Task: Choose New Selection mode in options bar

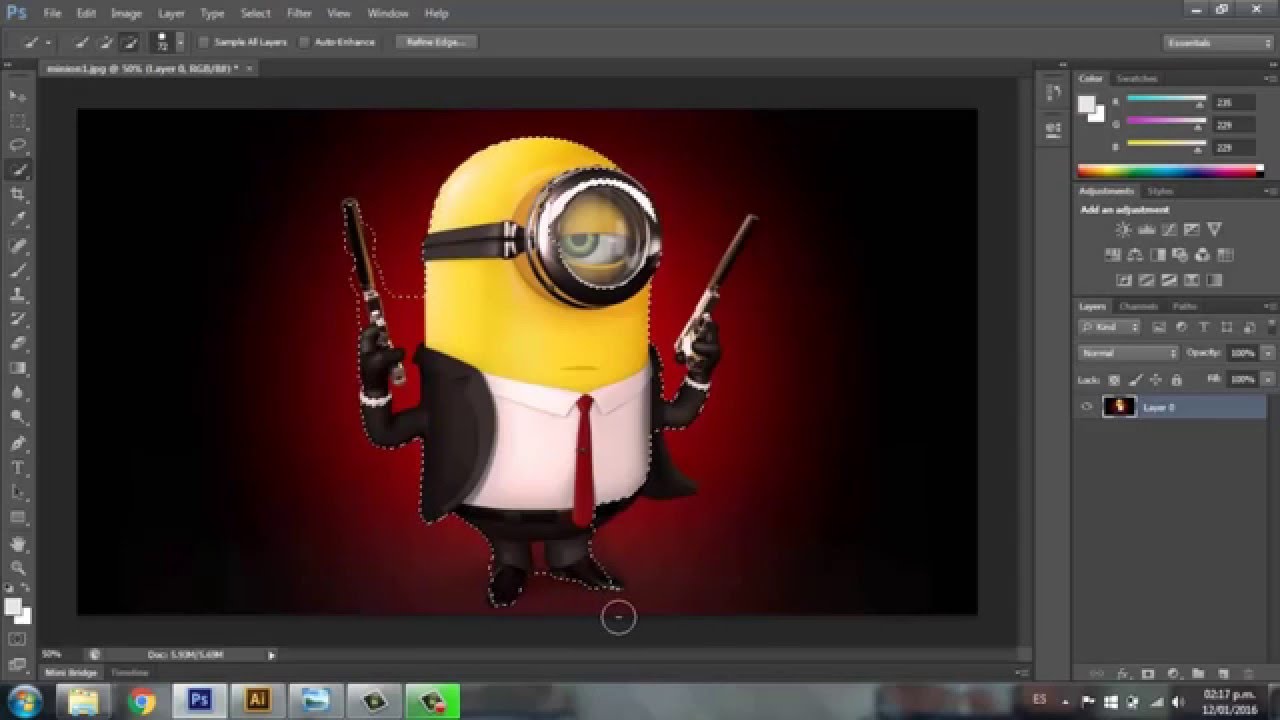Action: (x=82, y=42)
